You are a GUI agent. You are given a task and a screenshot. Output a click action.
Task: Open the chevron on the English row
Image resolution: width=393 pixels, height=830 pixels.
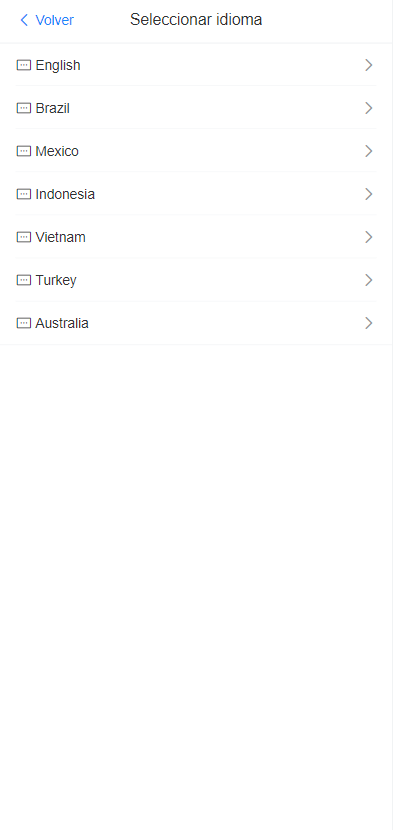click(x=369, y=65)
